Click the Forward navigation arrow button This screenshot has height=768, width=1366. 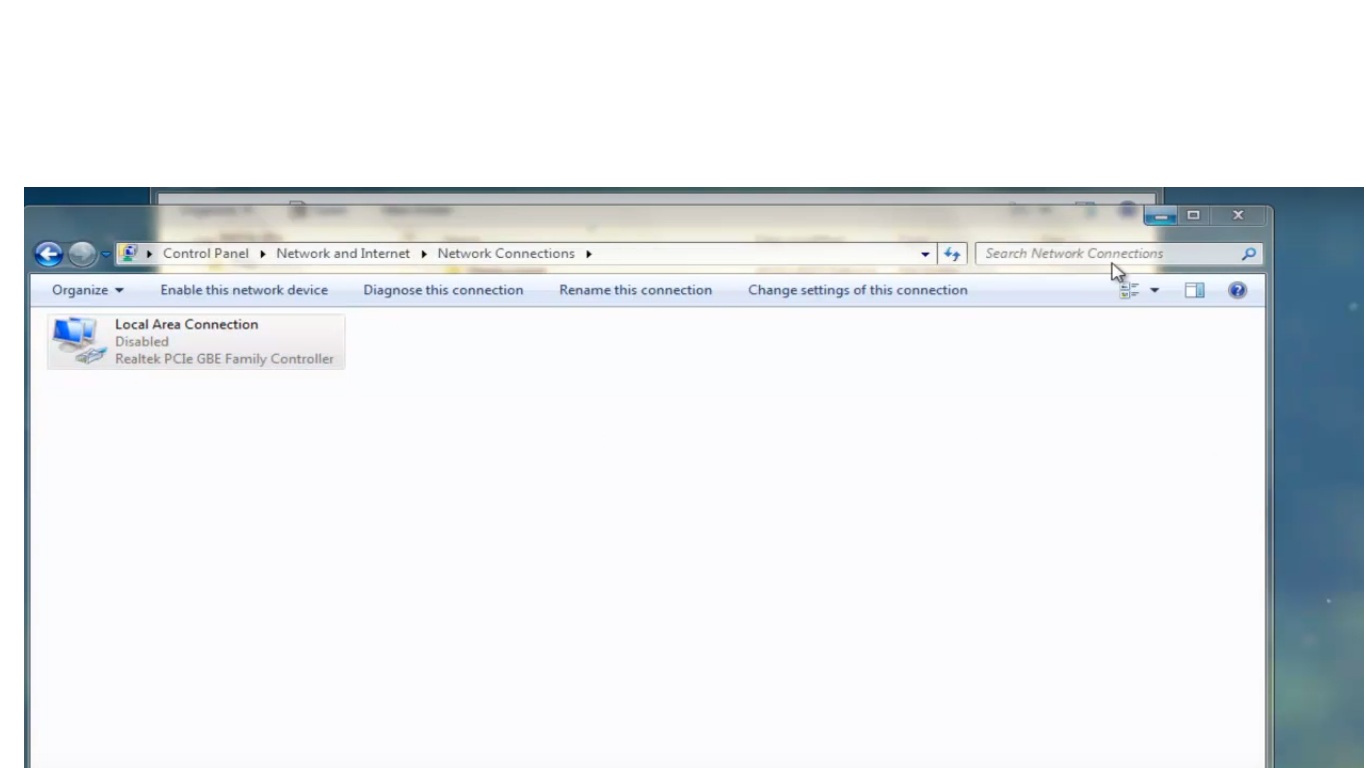81,254
